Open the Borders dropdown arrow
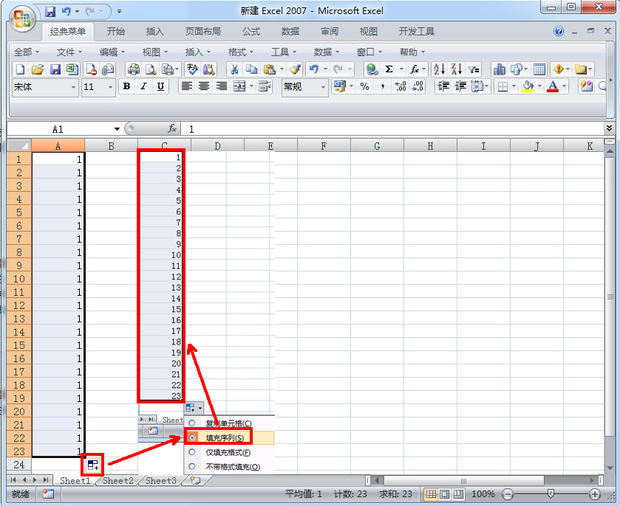The height and width of the screenshot is (506, 620). click(514, 86)
